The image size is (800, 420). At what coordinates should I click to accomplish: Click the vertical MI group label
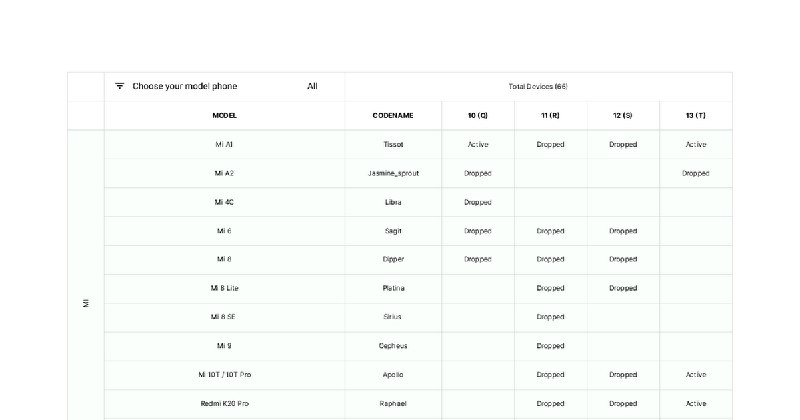tap(86, 303)
